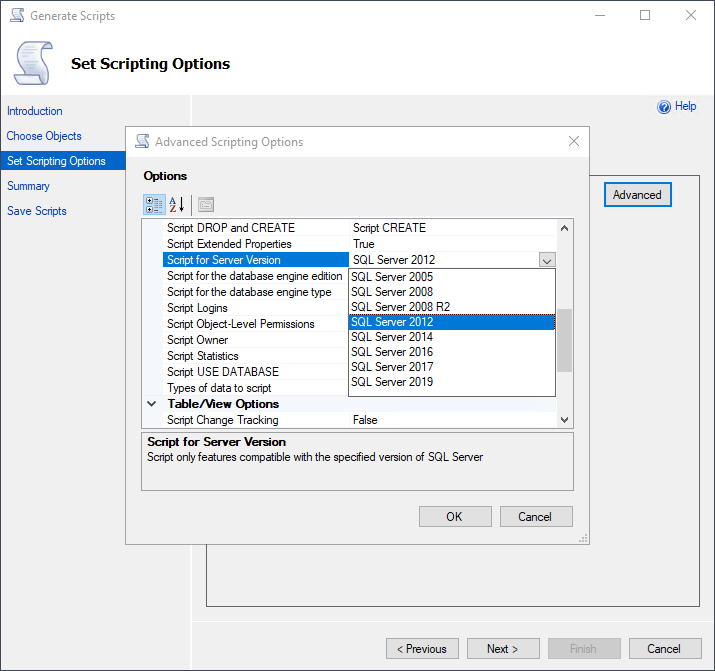Click the Advanced button
The image size is (715, 671).
coord(637,195)
